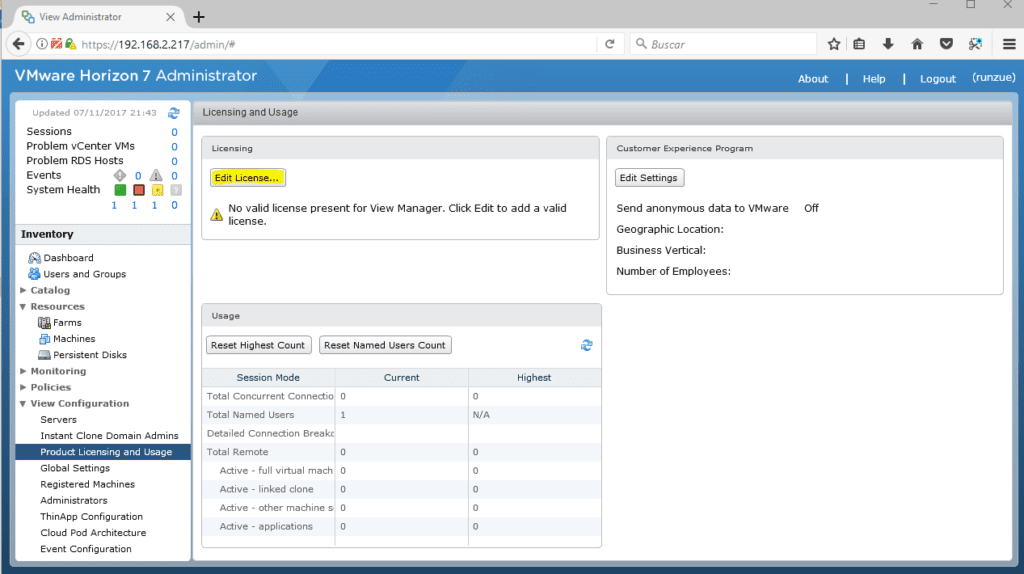Open the Help link
This screenshot has height=574, width=1024.
(x=874, y=79)
